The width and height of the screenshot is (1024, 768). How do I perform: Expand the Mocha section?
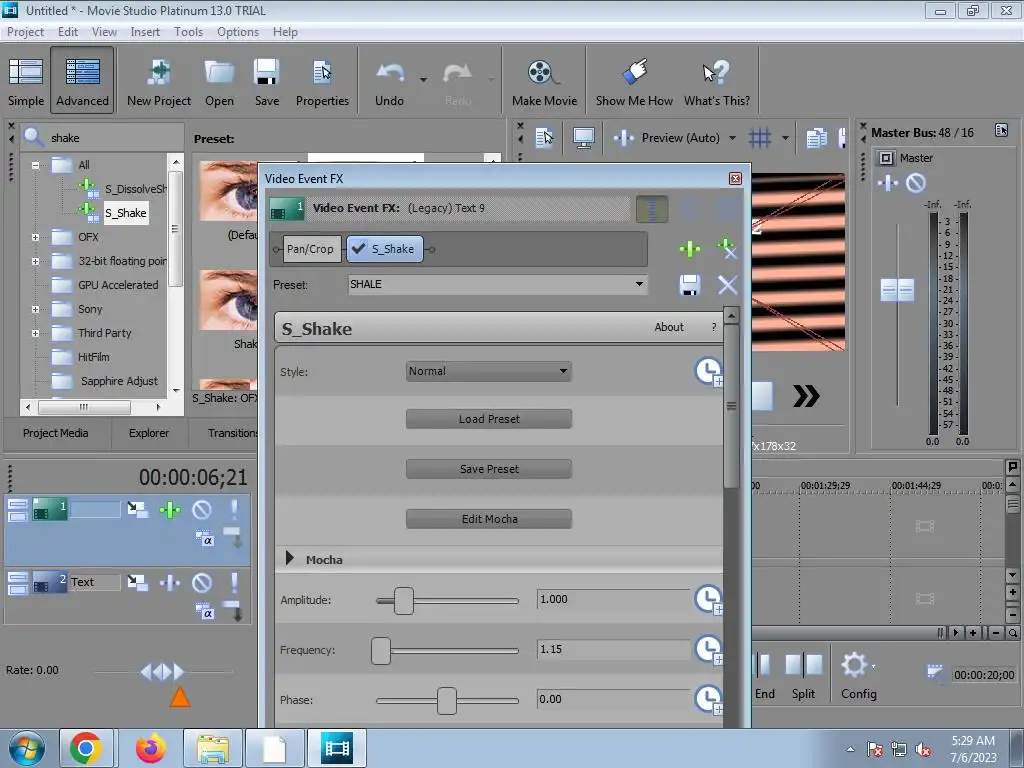[290, 558]
